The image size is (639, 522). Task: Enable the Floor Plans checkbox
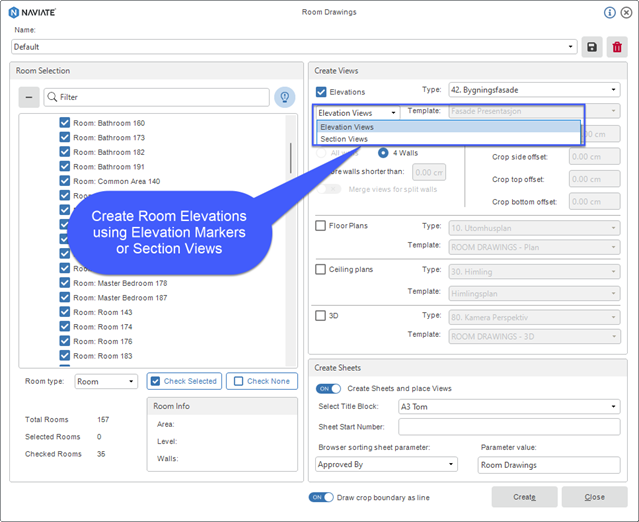(321, 225)
